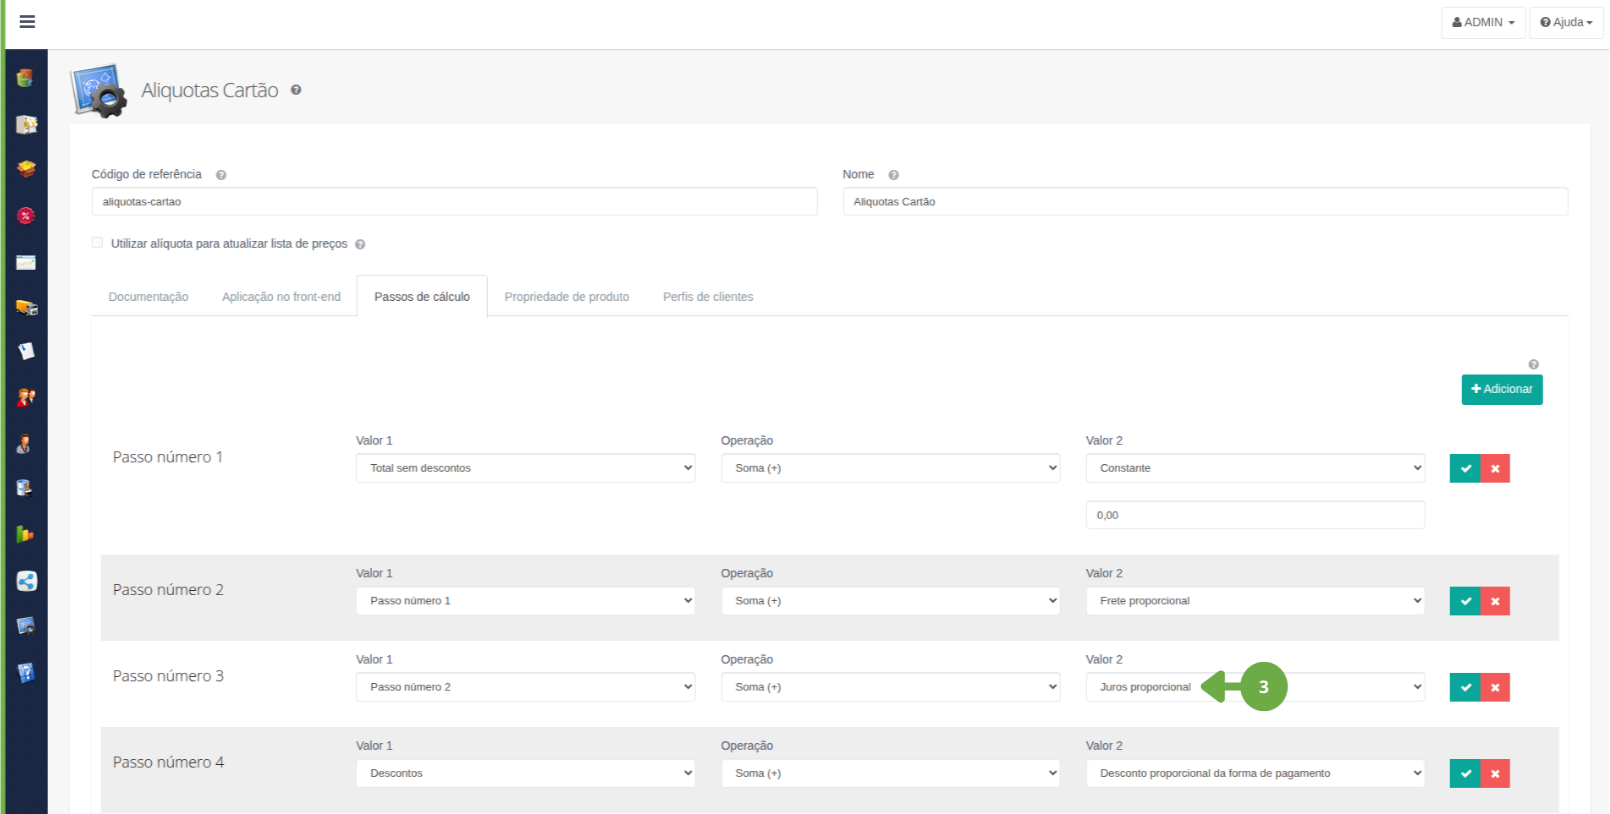Expand Operação dropdown in Passo número 2

point(890,601)
